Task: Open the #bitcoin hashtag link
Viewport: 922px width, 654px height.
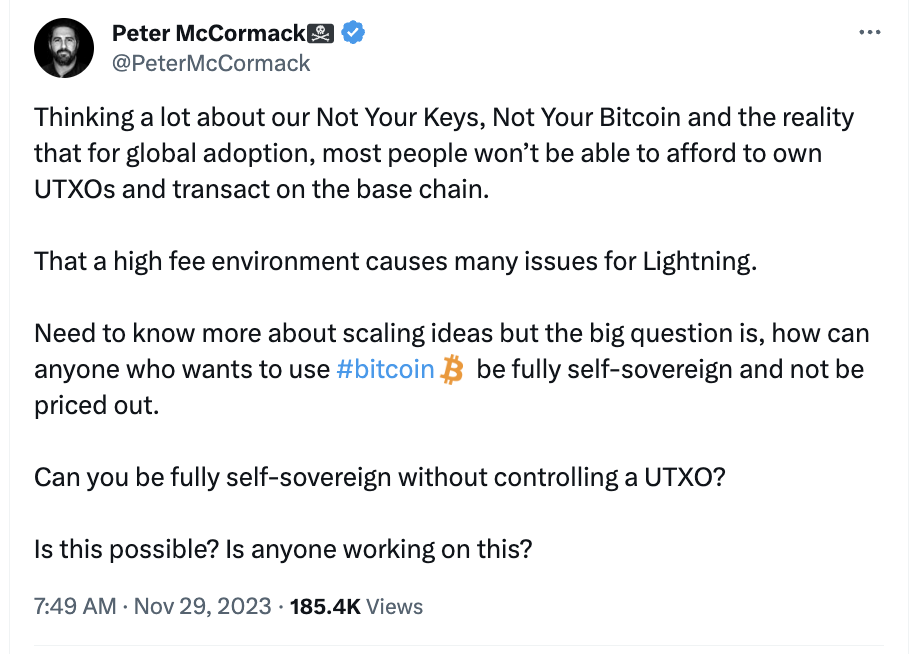Action: (385, 369)
